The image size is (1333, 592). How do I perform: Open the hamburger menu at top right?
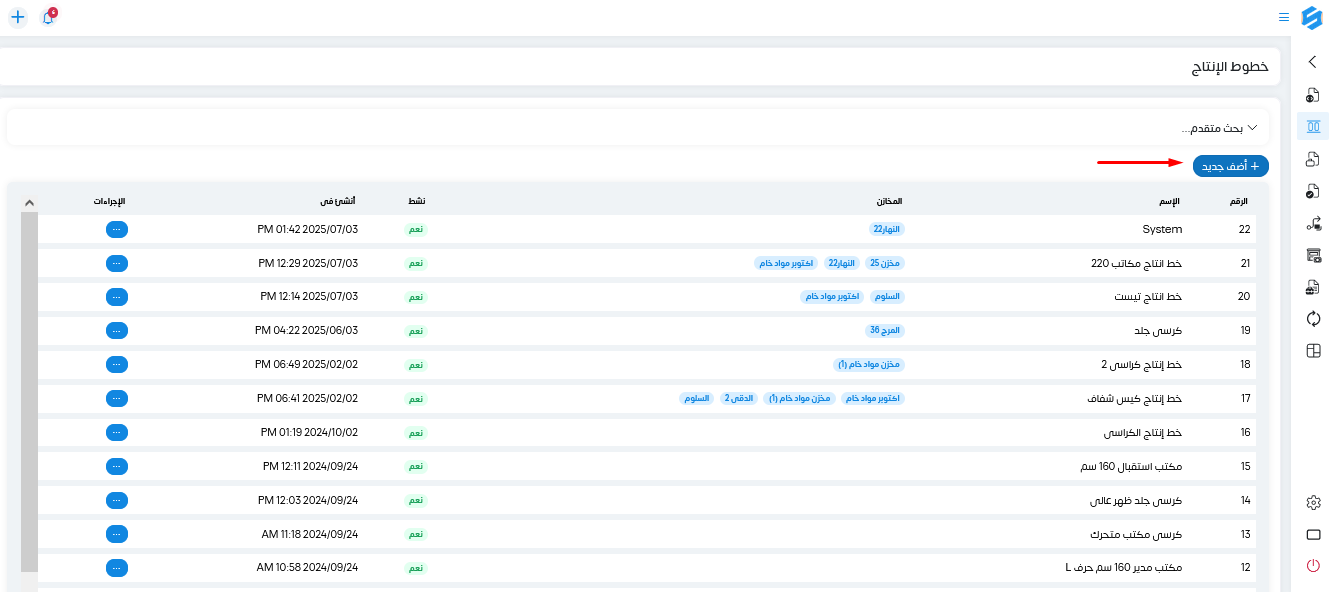pos(1284,17)
